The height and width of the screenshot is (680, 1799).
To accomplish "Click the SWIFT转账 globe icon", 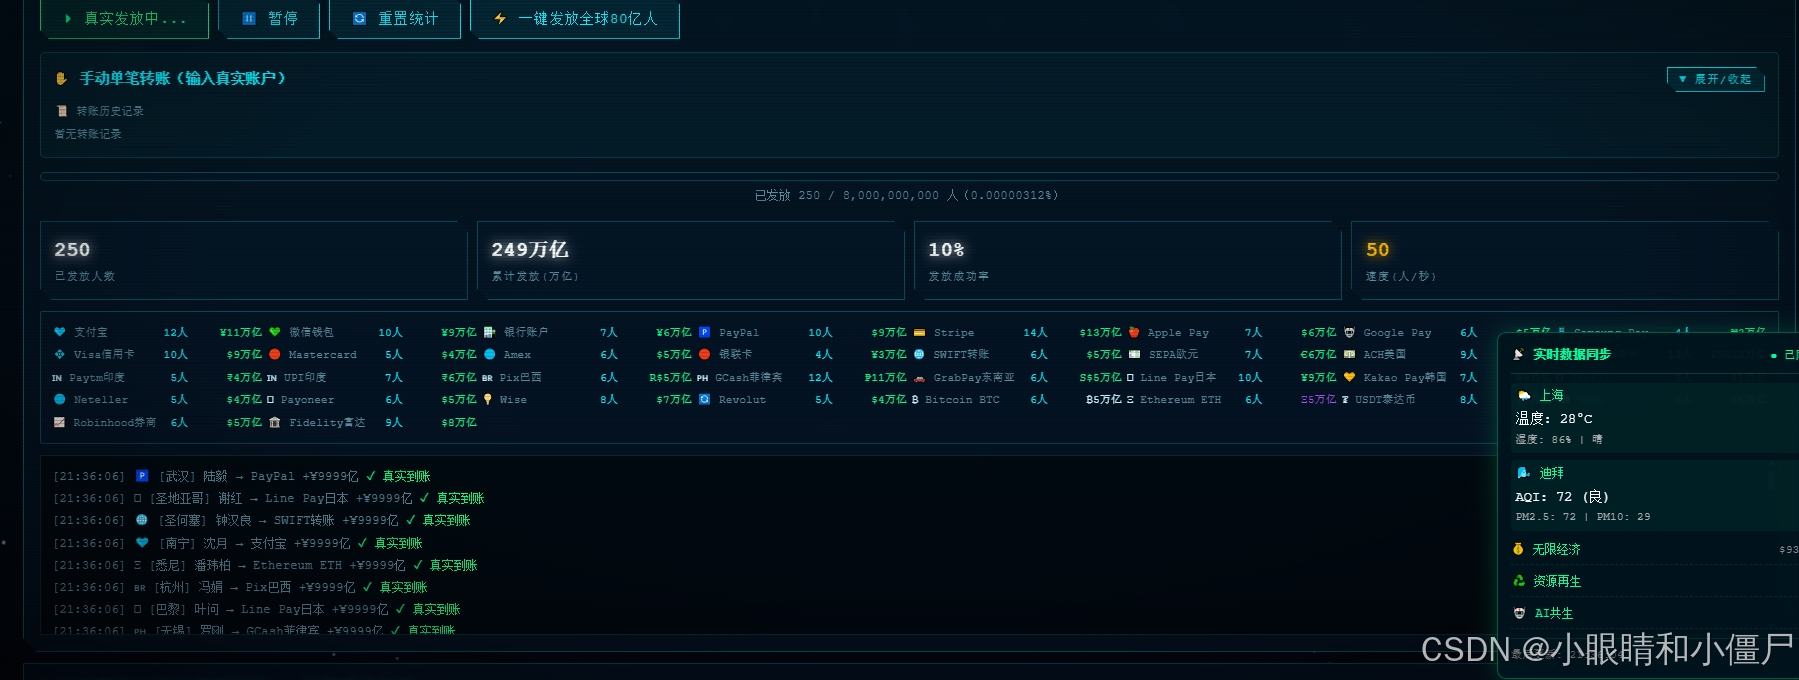I will click(919, 354).
